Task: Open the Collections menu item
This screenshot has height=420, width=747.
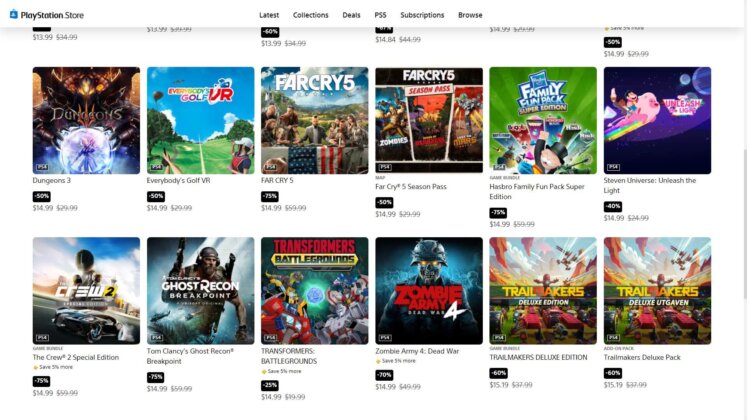Action: [x=311, y=15]
